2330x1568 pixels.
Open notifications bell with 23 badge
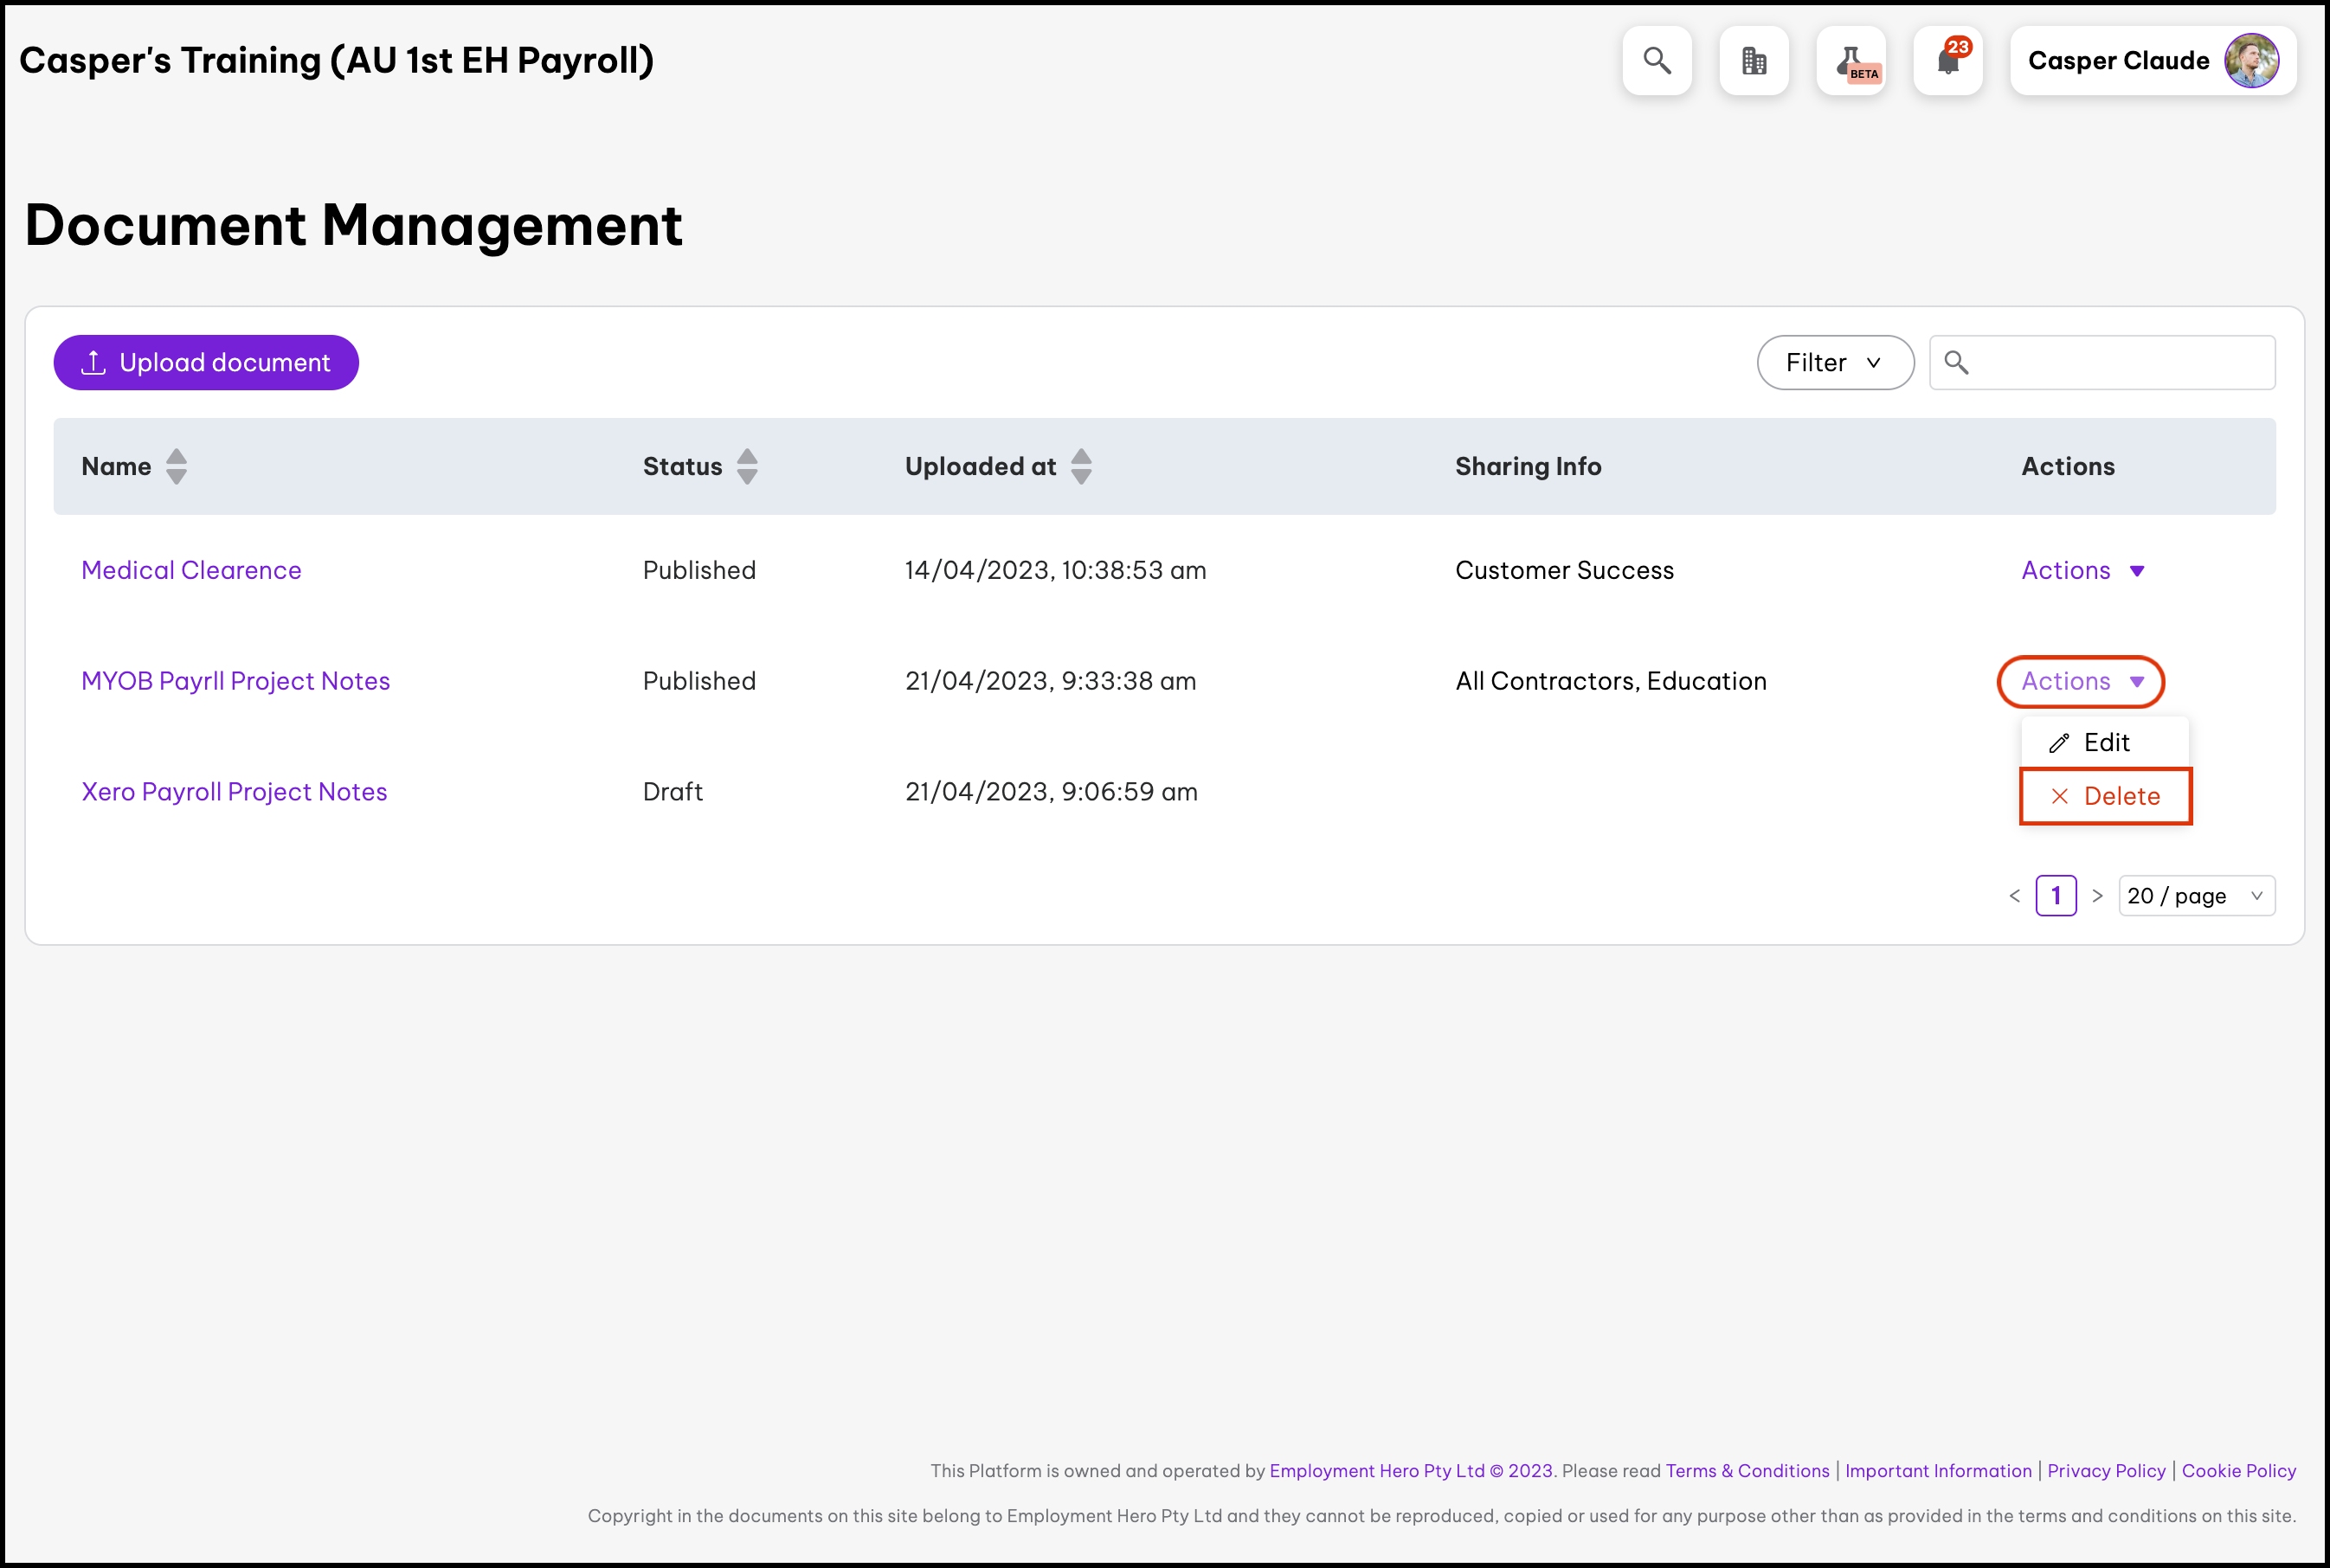click(1947, 61)
